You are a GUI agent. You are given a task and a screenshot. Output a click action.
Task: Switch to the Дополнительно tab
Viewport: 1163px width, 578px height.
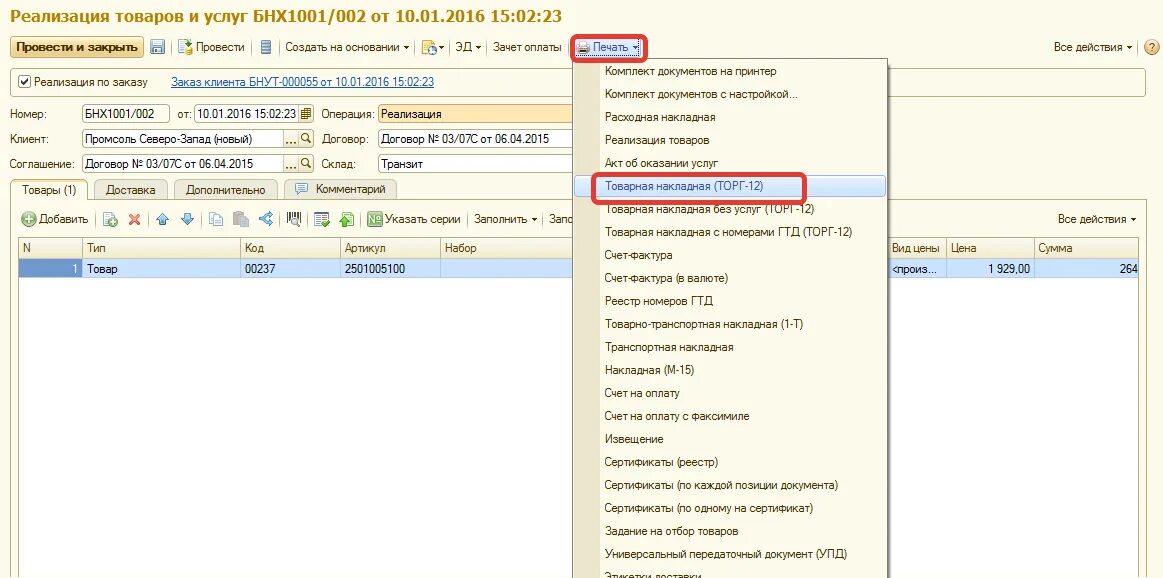point(225,190)
